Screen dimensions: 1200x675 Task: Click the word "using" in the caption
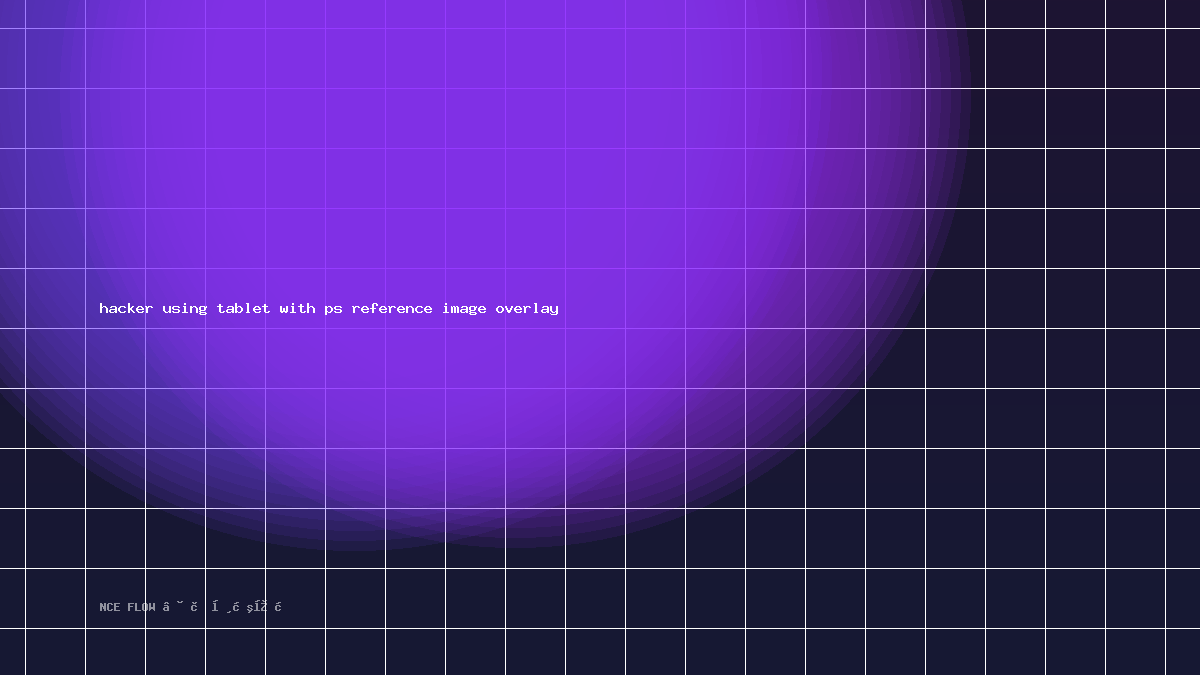pyautogui.click(x=185, y=309)
